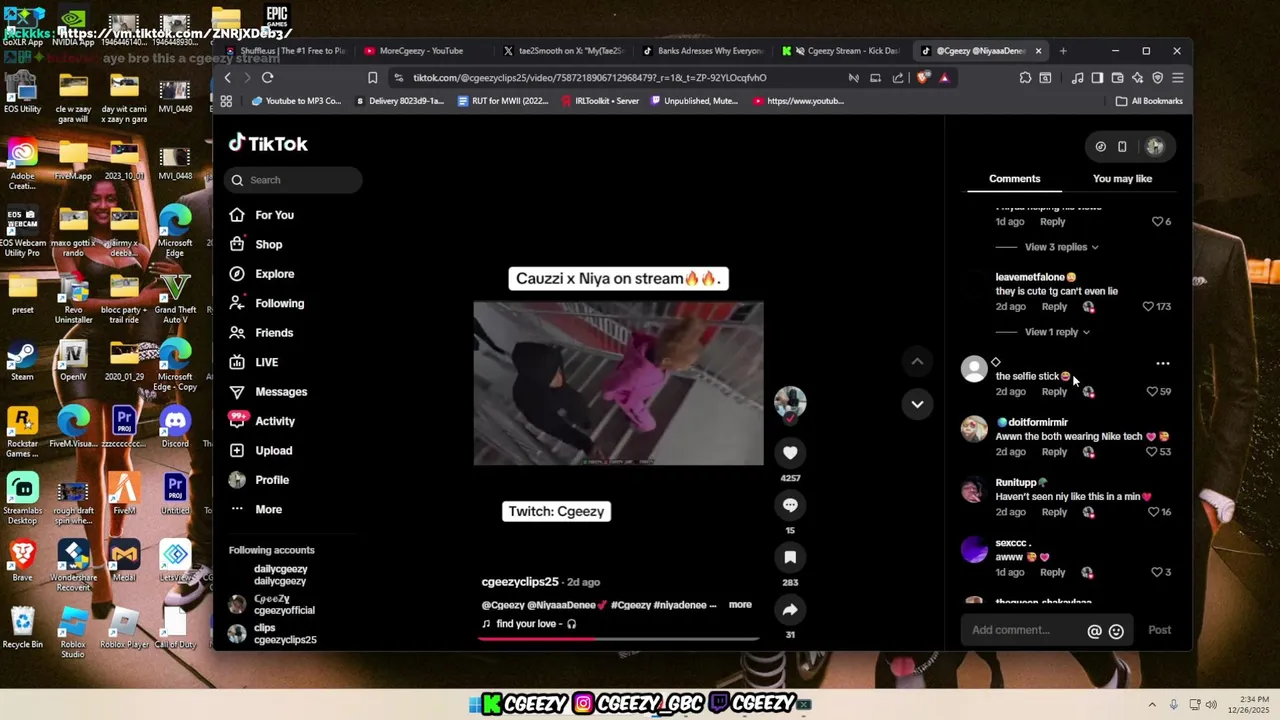Click the phone app icon in the top pill
The width and height of the screenshot is (1280, 720).
click(1122, 147)
